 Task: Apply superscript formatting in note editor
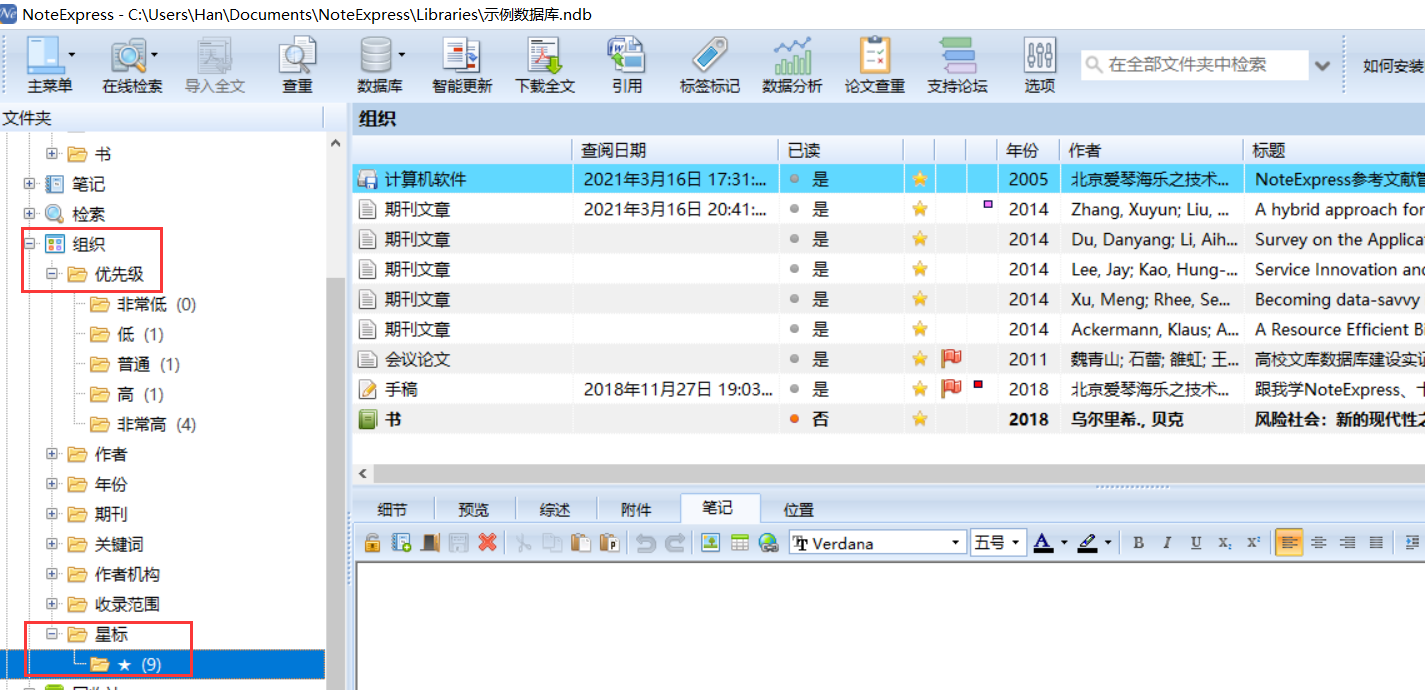(1253, 543)
